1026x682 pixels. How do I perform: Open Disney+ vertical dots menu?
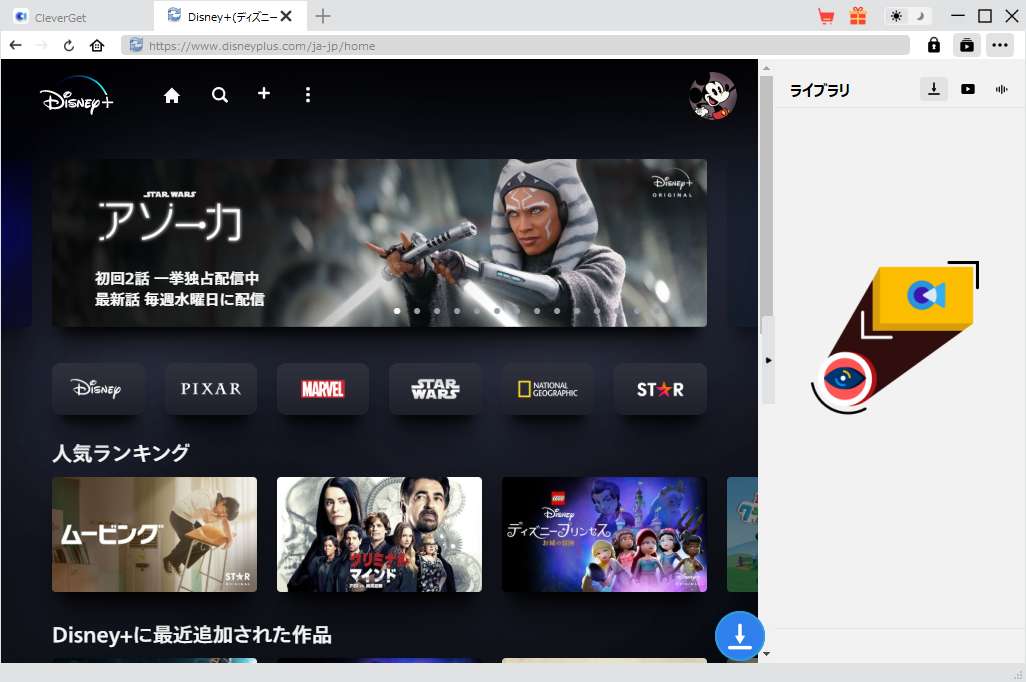click(x=308, y=95)
